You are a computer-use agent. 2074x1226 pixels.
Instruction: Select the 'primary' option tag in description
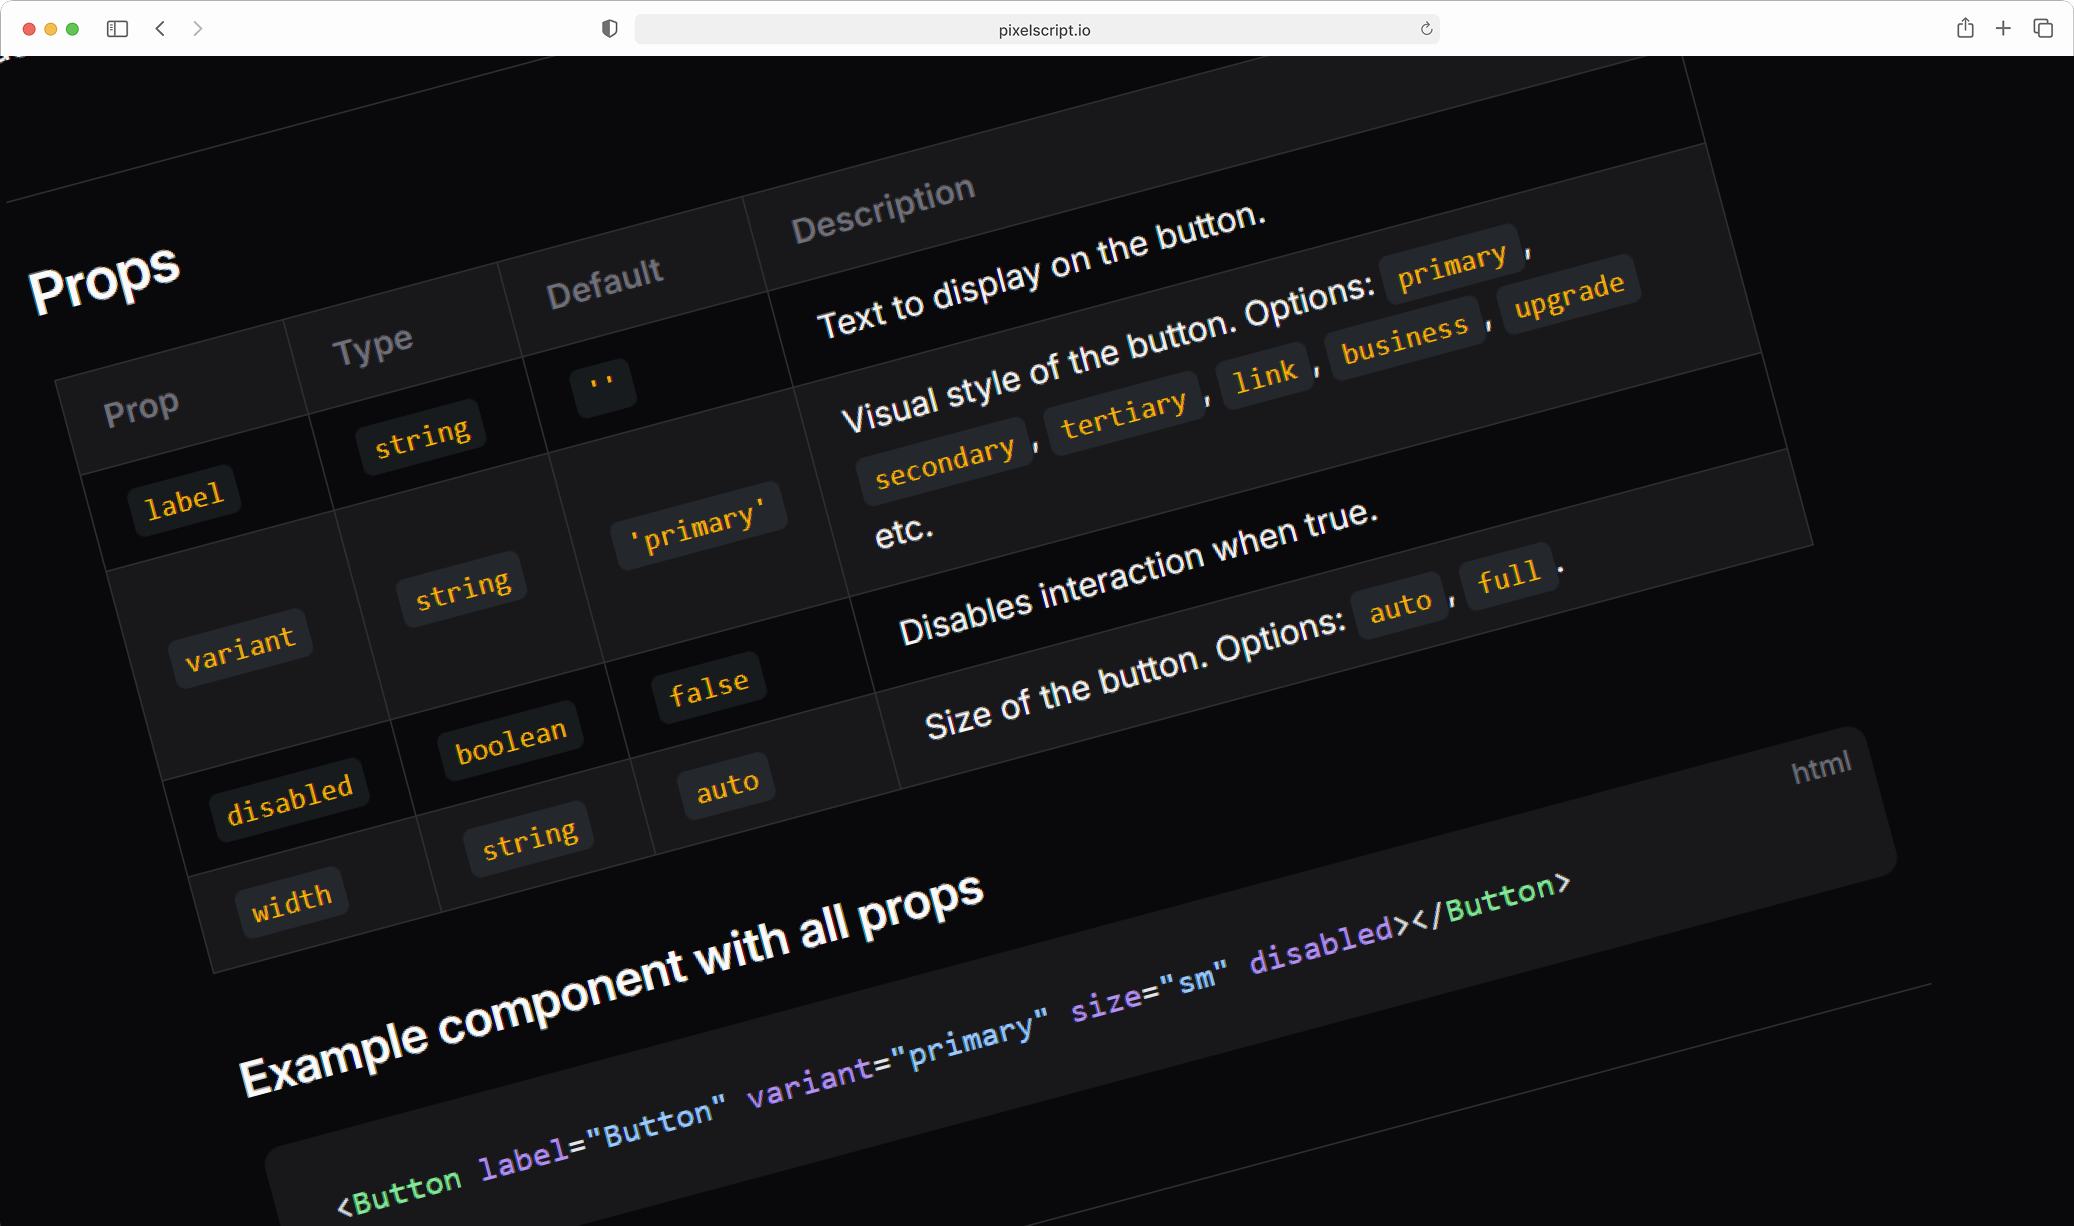[1451, 265]
